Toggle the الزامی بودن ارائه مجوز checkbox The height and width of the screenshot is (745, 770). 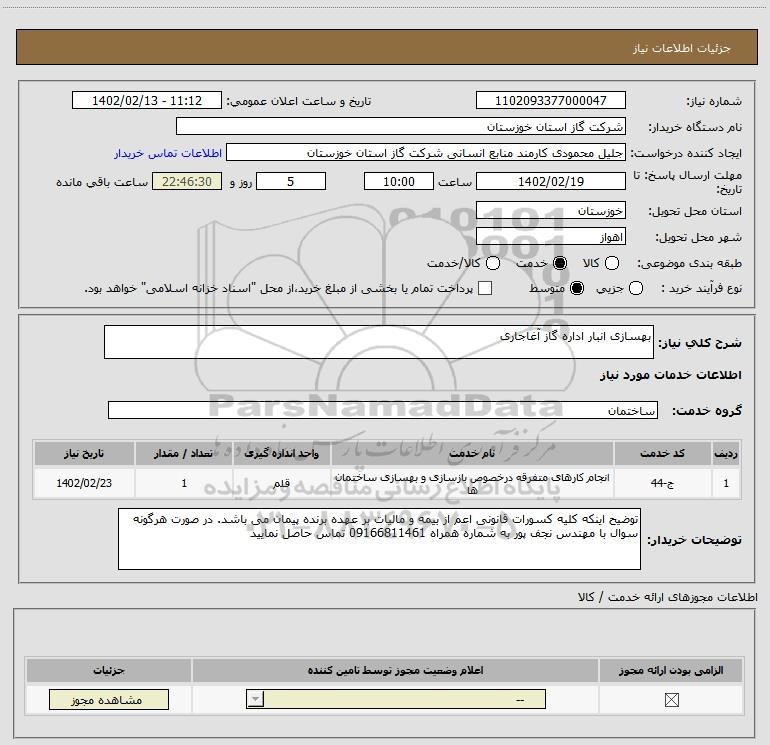point(671,700)
